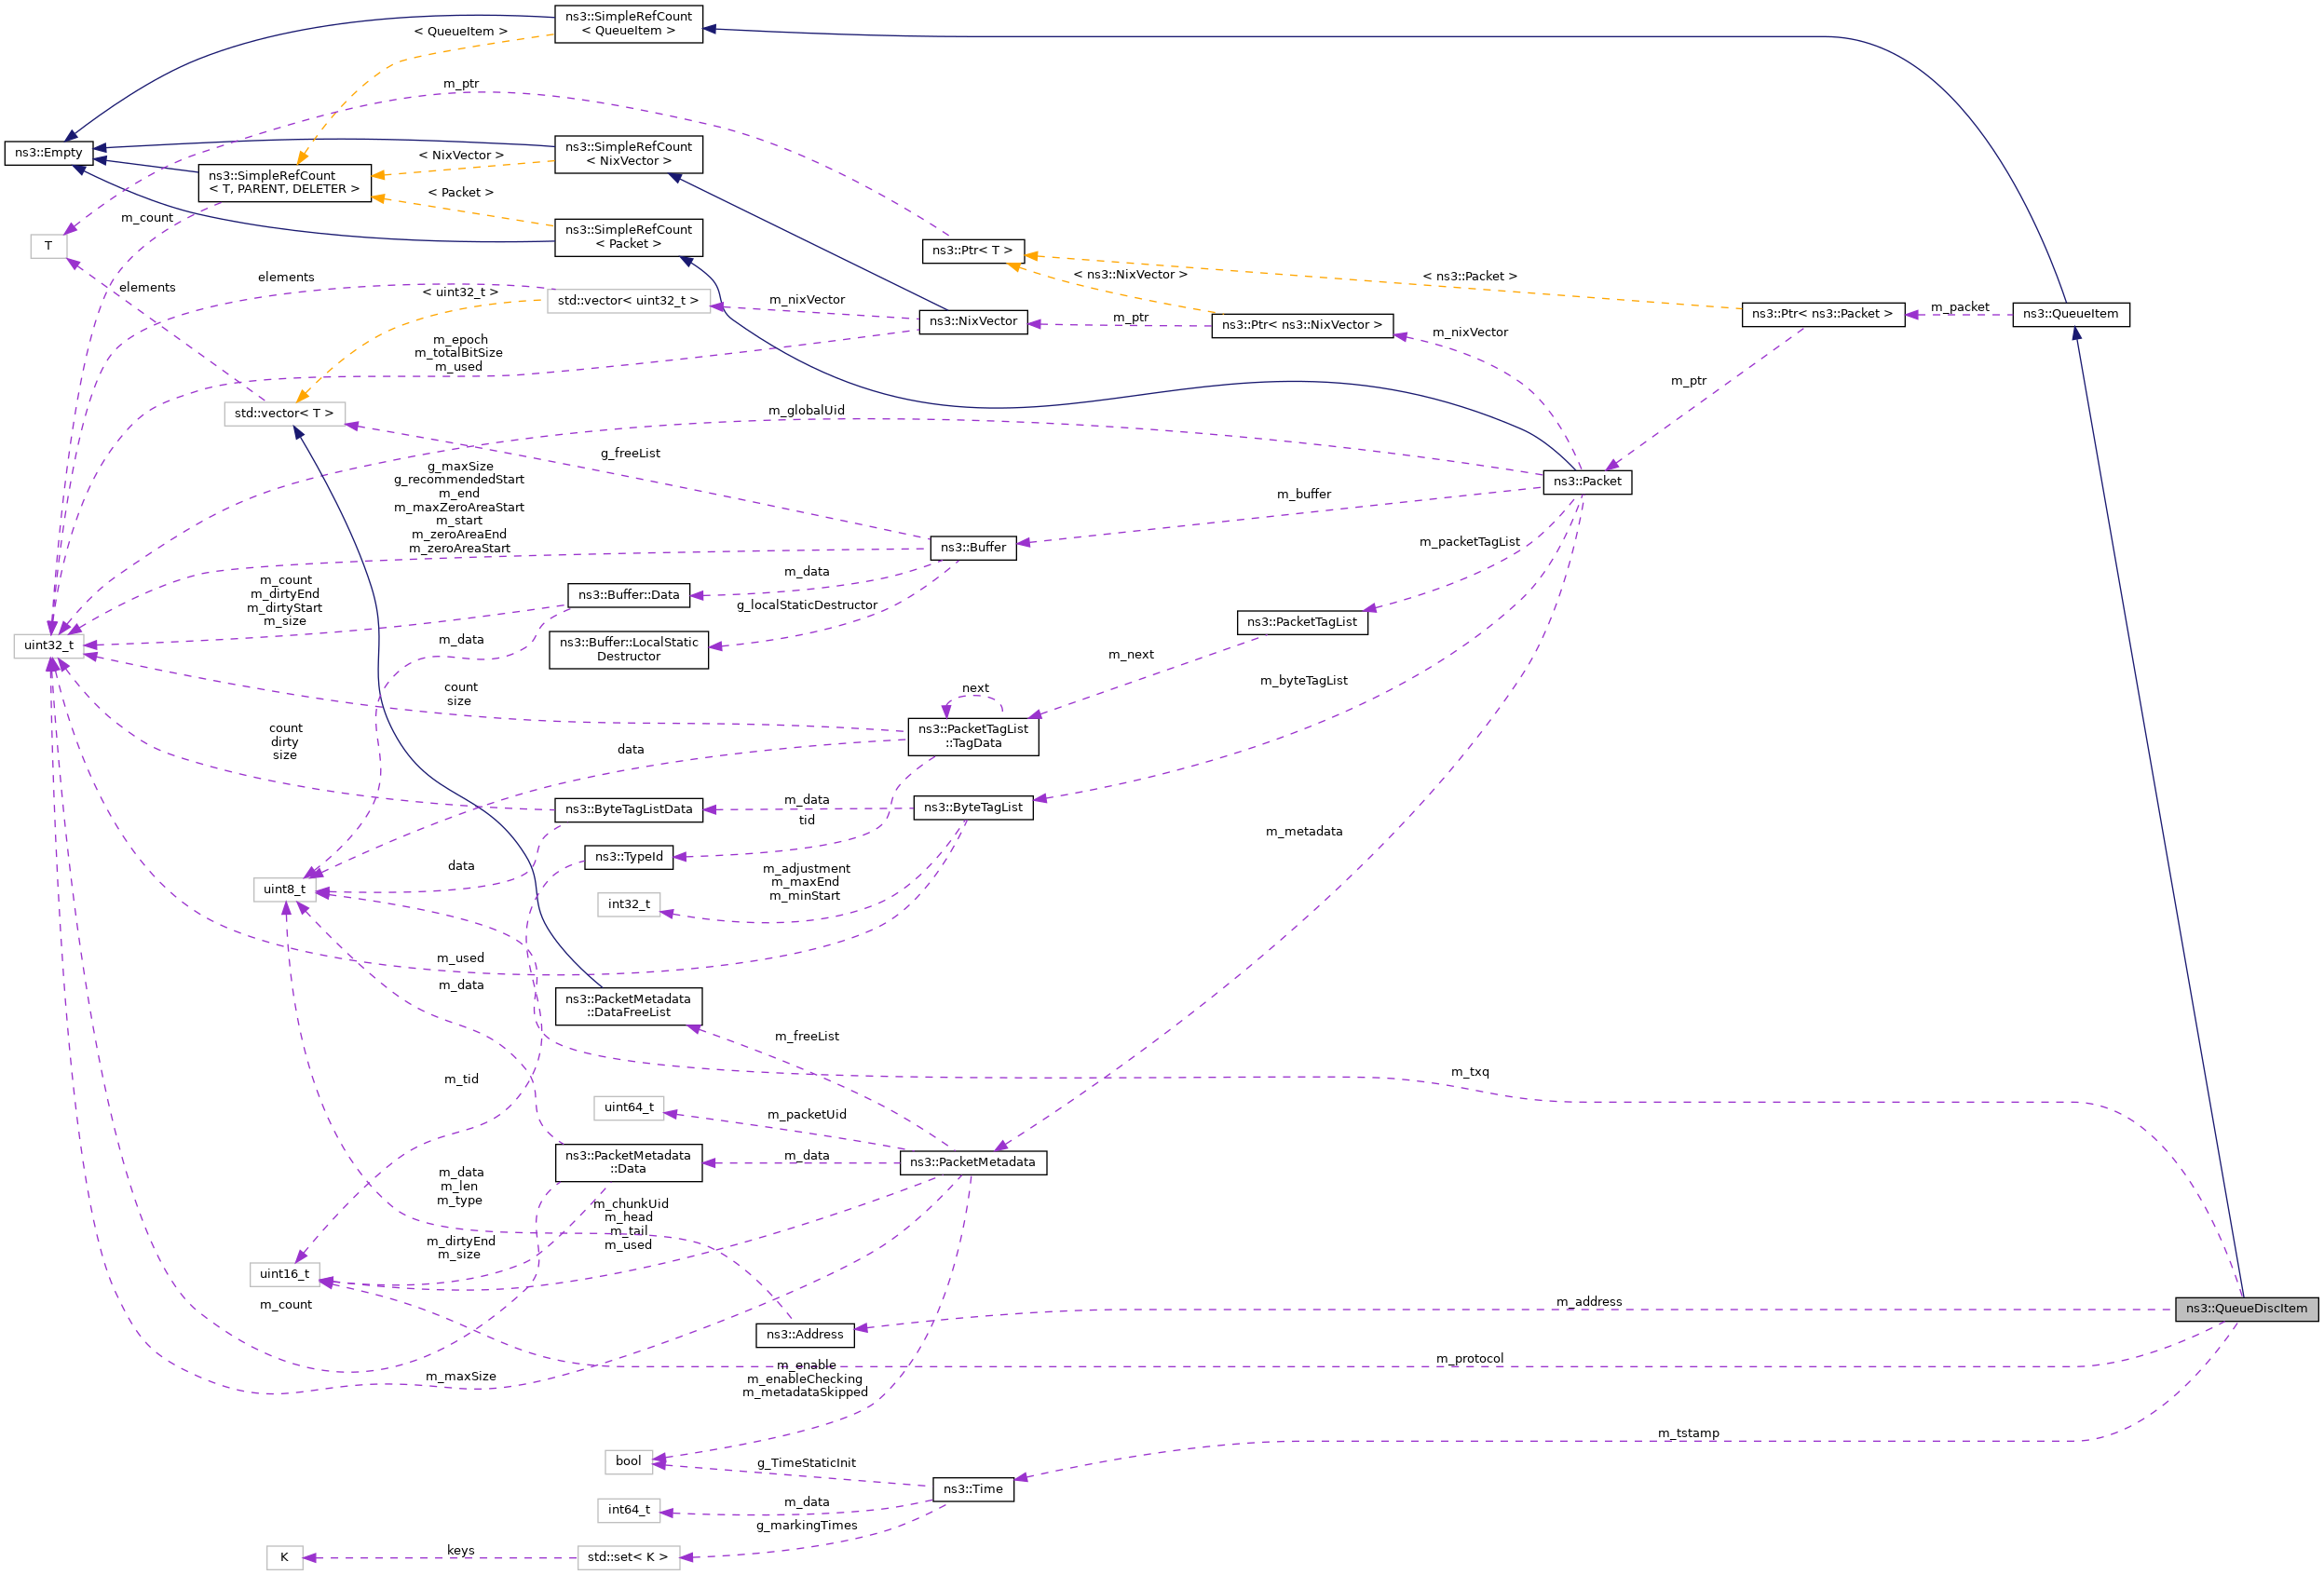Click the m_globalUid edge label

807,411
